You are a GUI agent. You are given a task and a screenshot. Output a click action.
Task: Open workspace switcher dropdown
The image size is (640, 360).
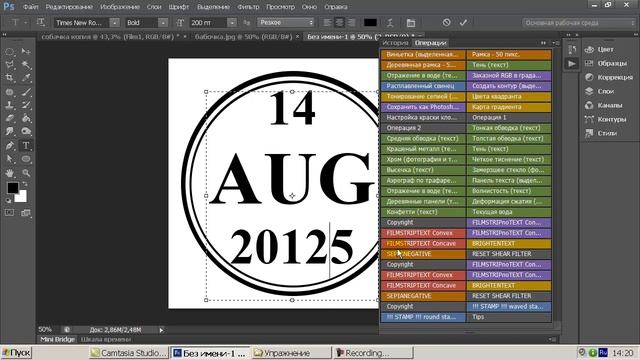click(579, 23)
